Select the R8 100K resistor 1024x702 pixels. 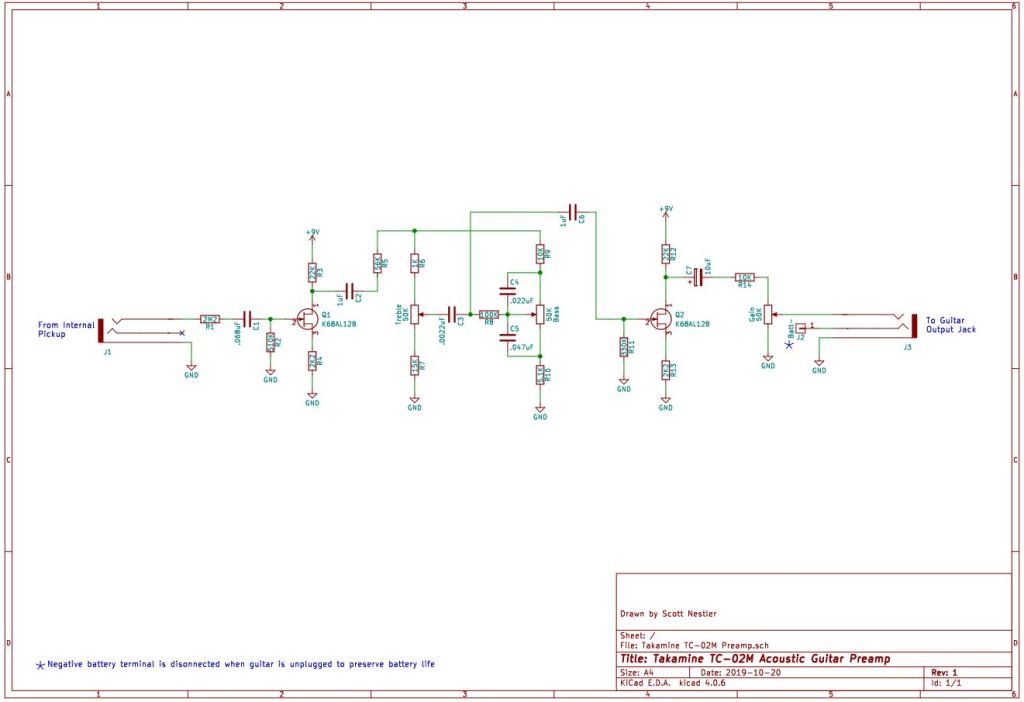tap(489, 314)
